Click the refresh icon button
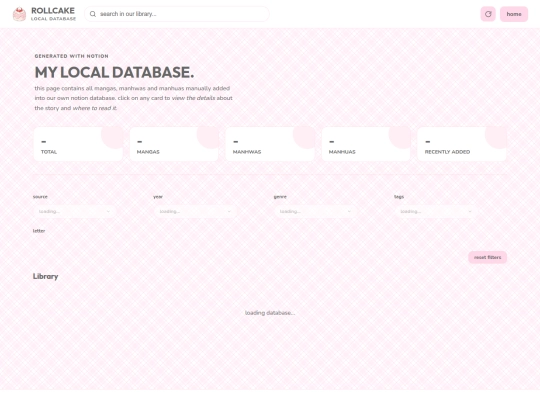This screenshot has height=405, width=540. coord(488,14)
